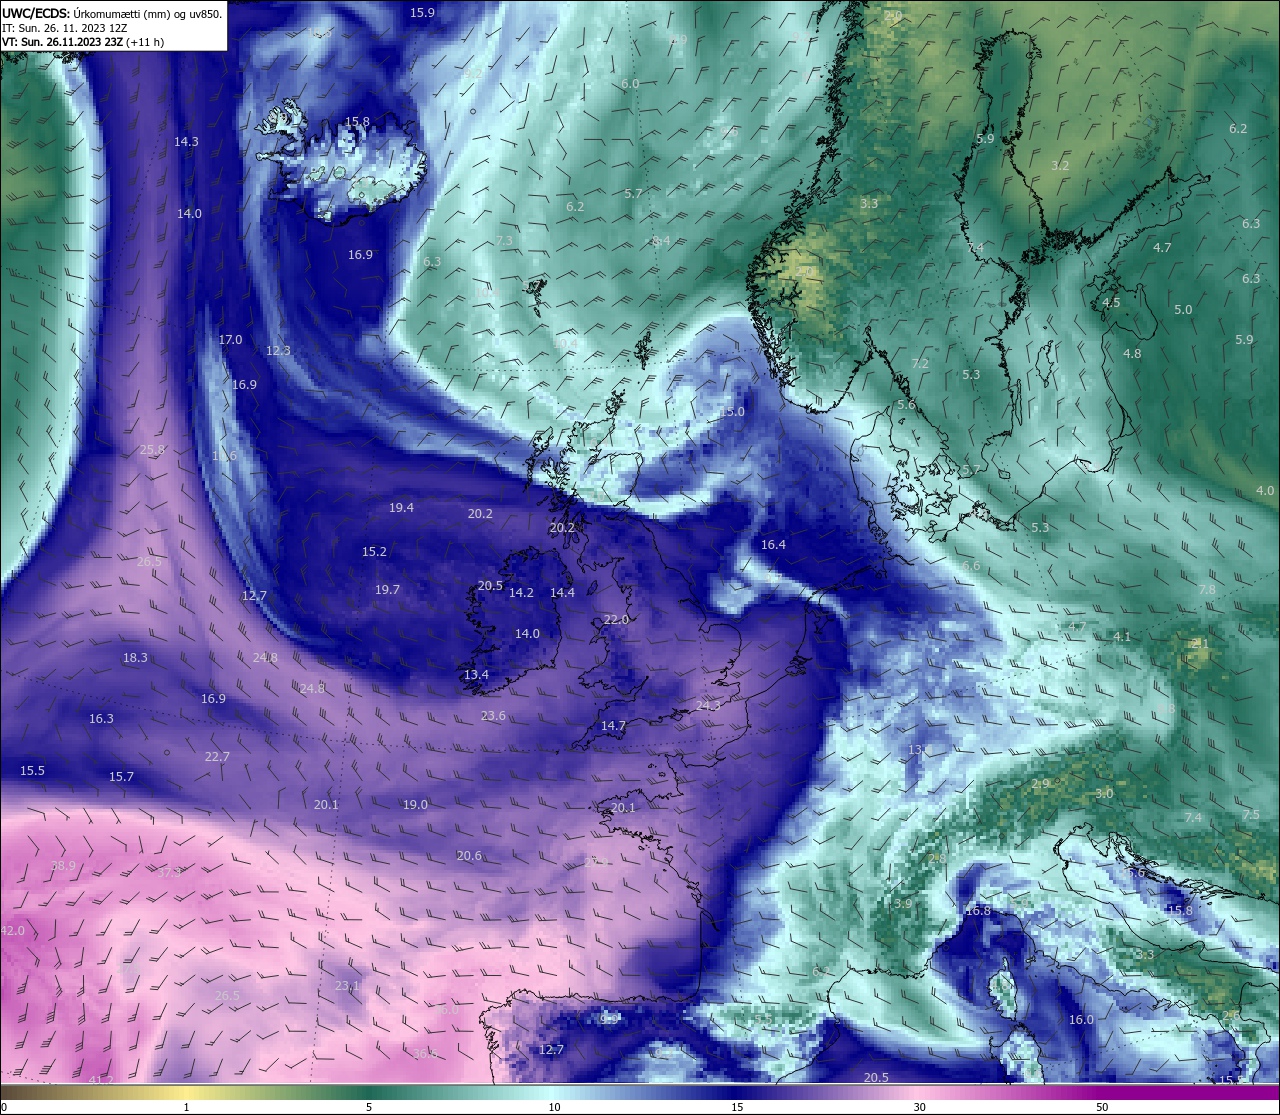Click the colorbar tick label '50'
Viewport: 1280px width, 1115px height.
[1102, 1107]
